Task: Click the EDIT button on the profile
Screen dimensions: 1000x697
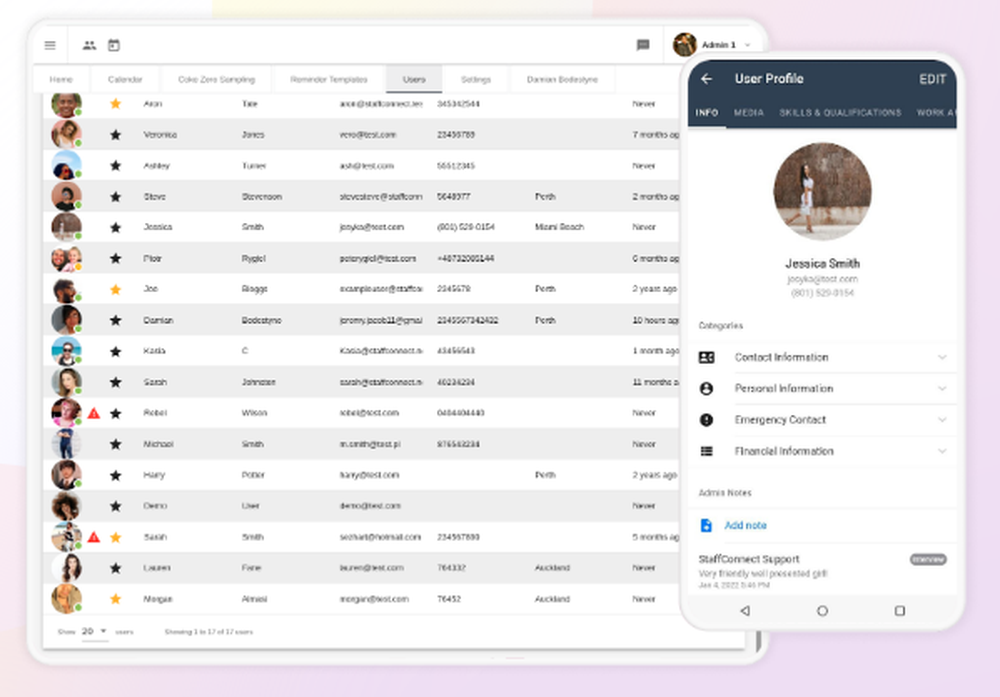Action: tap(932, 79)
